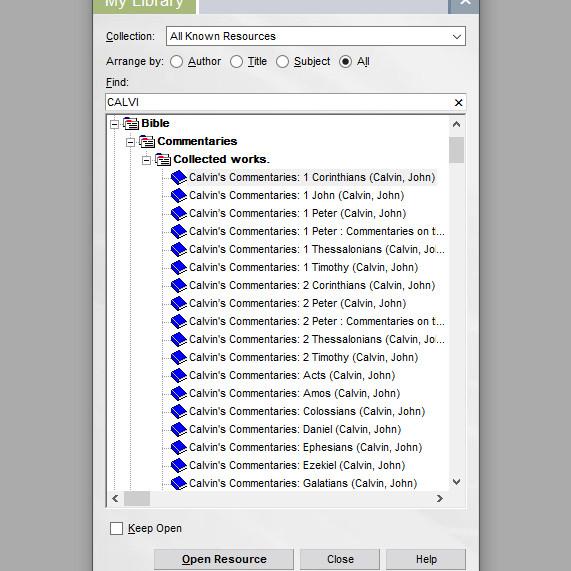Select Calvin's Commentaries: Ephesians row
This screenshot has height=571, width=571.
306,447
